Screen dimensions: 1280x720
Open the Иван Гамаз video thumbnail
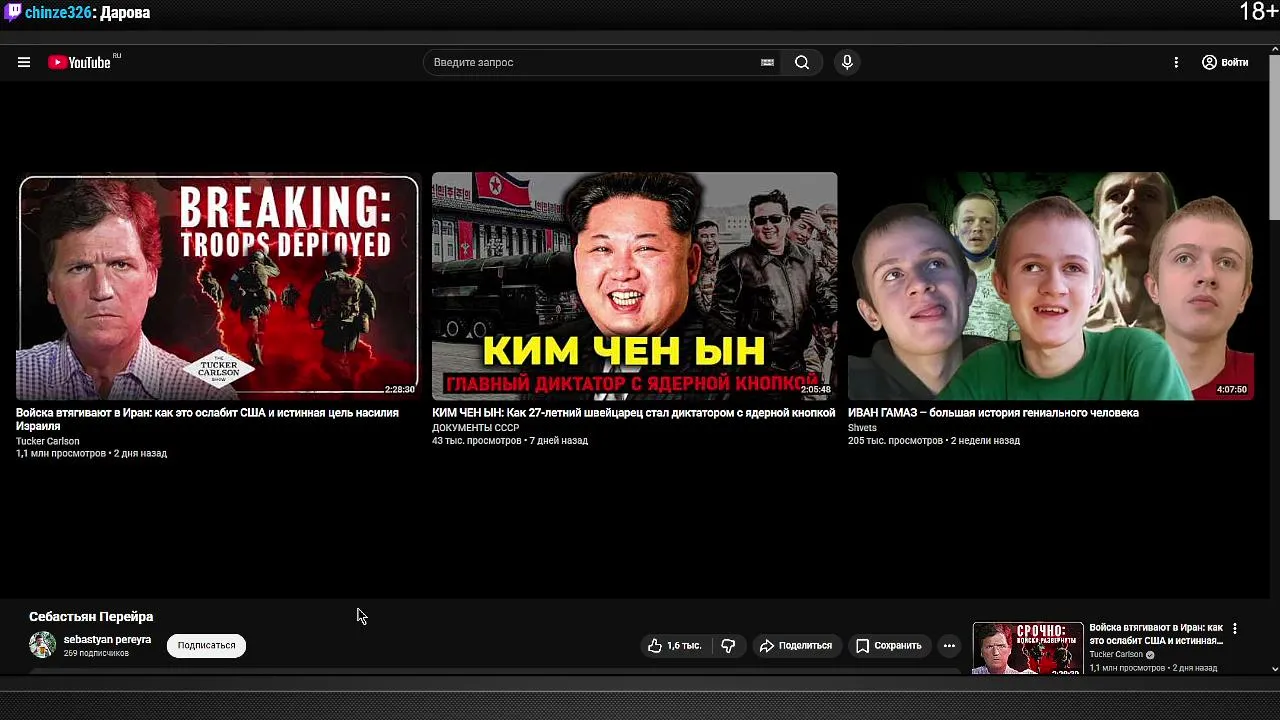click(1050, 286)
